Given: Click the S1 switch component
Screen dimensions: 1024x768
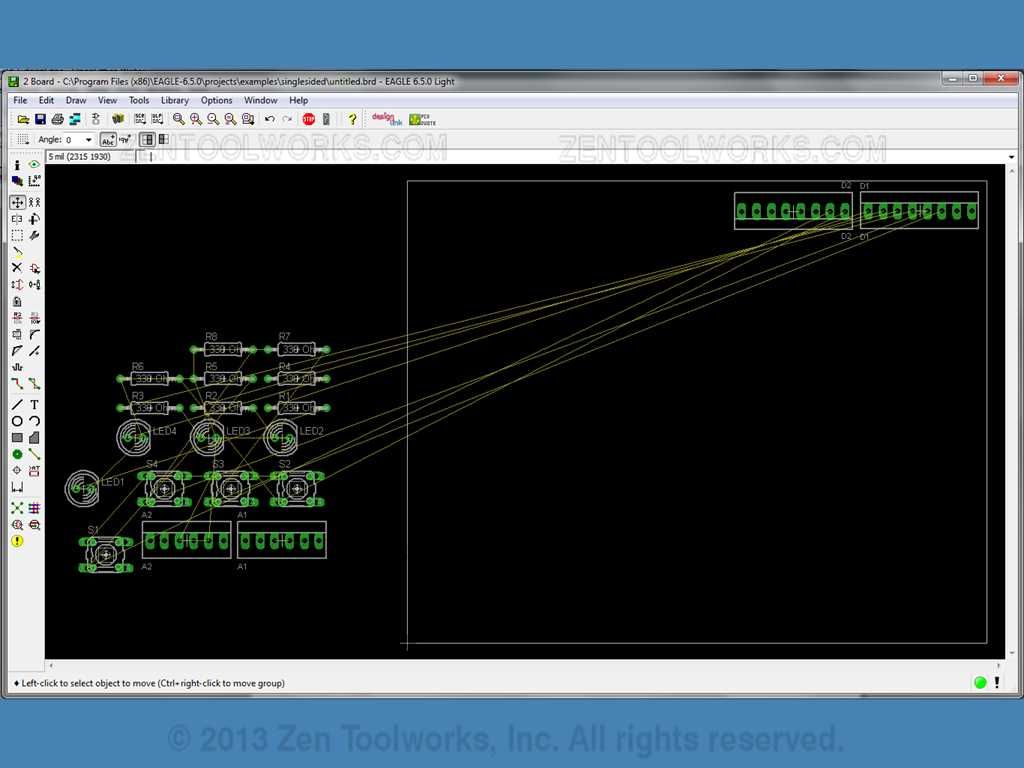Looking at the screenshot, I should pos(106,554).
